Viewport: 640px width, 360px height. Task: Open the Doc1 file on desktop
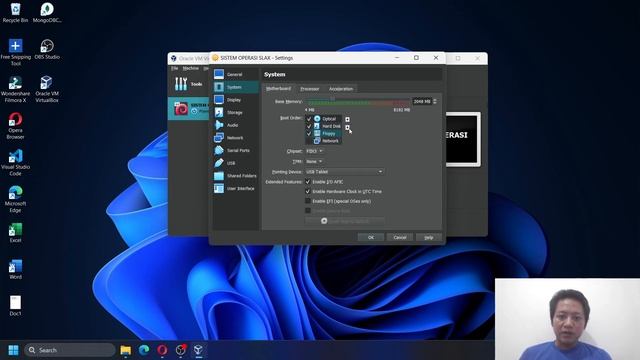(16, 306)
